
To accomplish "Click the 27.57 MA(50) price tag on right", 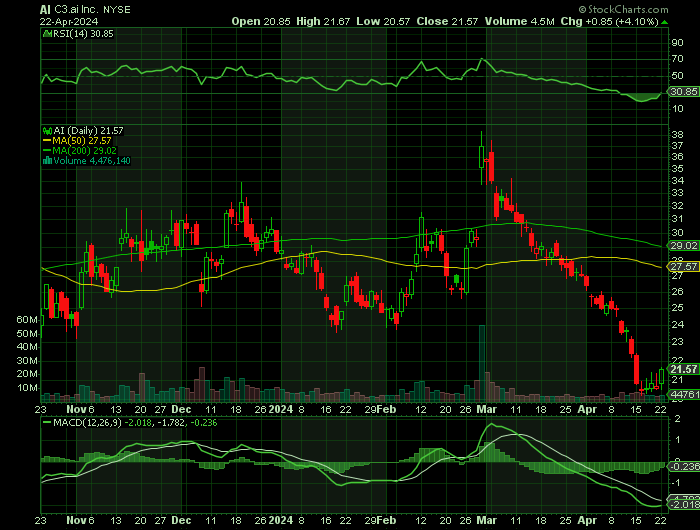I will [684, 267].
